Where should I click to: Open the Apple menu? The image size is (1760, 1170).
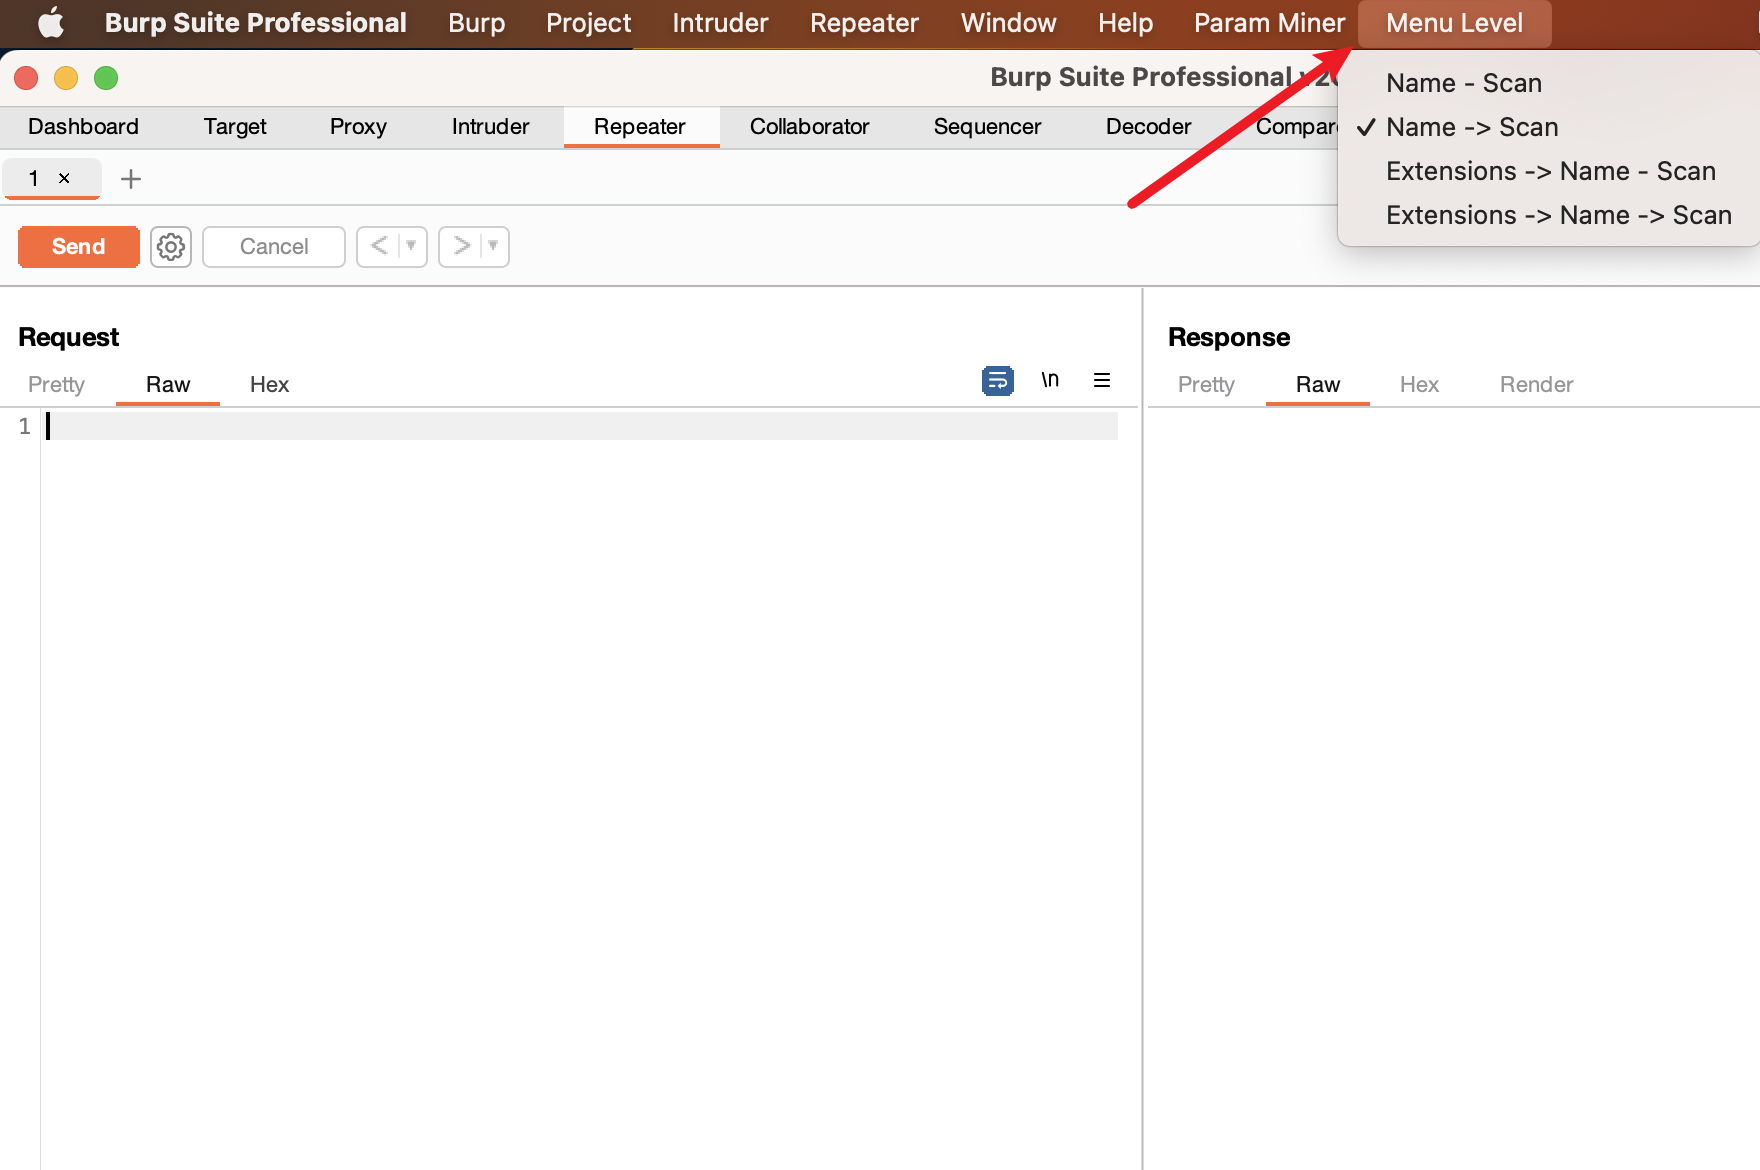click(51, 22)
